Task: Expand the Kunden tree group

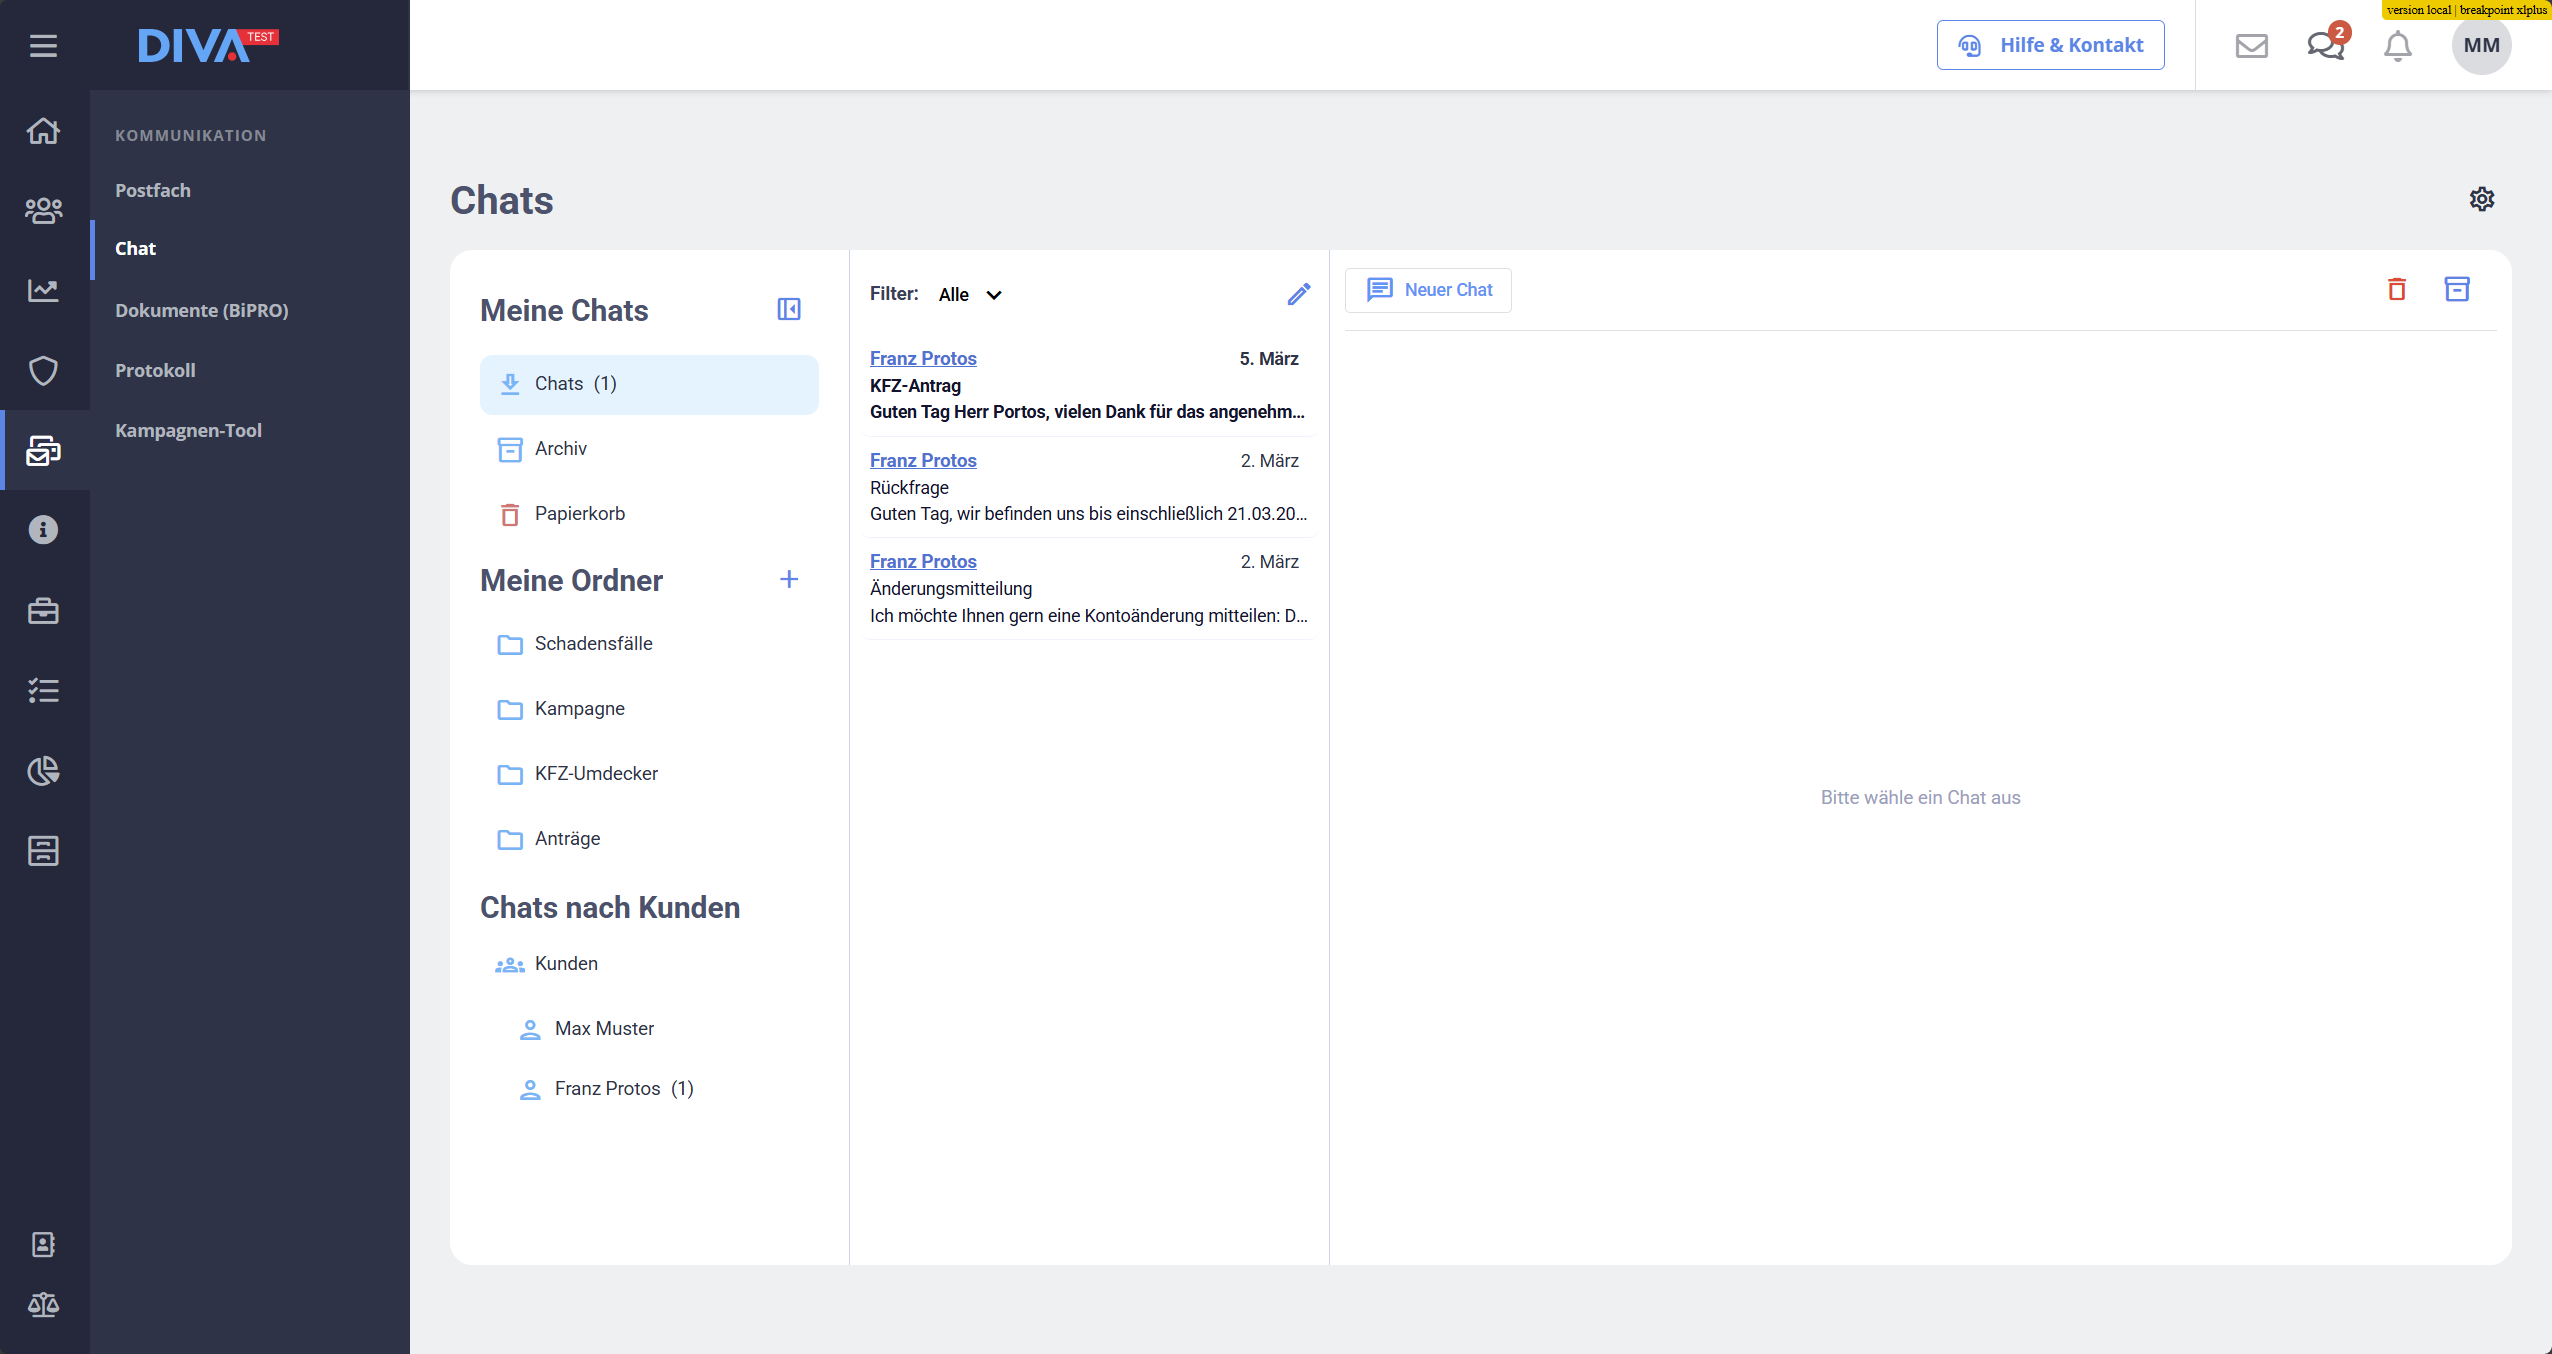Action: click(x=566, y=964)
